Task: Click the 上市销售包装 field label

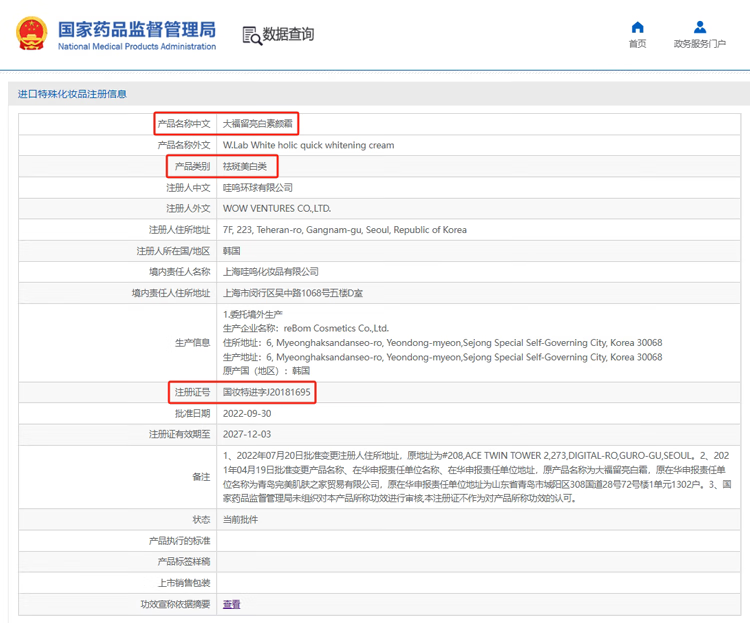Action: click(x=184, y=583)
